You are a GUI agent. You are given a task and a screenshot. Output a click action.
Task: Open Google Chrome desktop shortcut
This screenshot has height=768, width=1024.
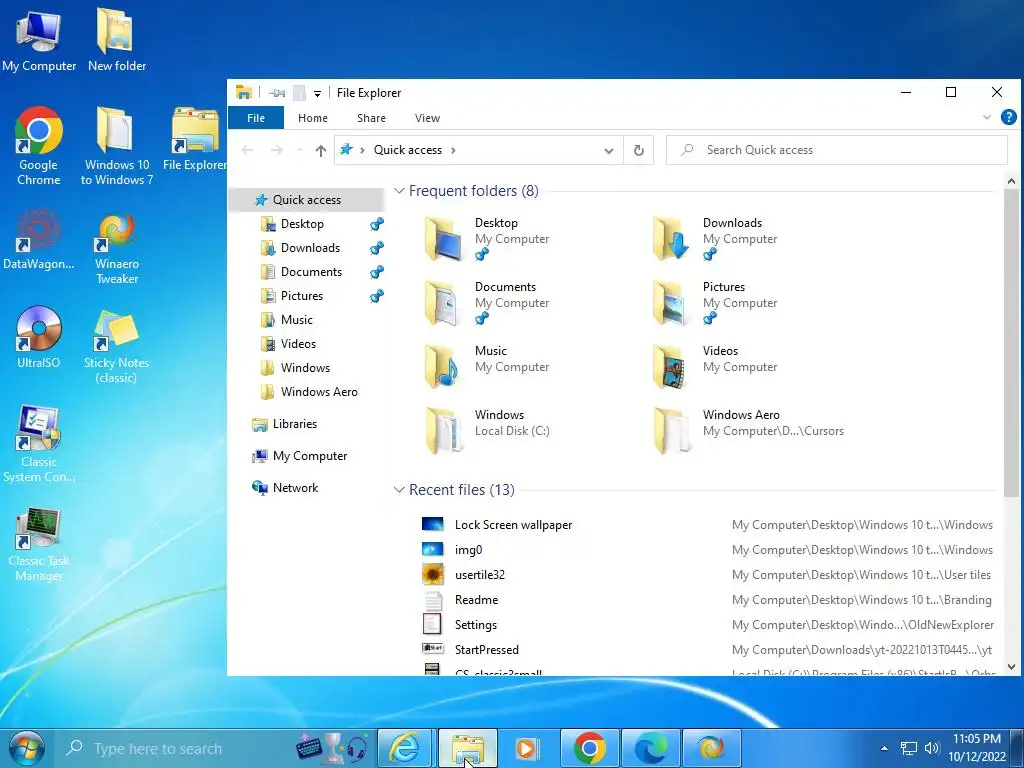(x=39, y=146)
